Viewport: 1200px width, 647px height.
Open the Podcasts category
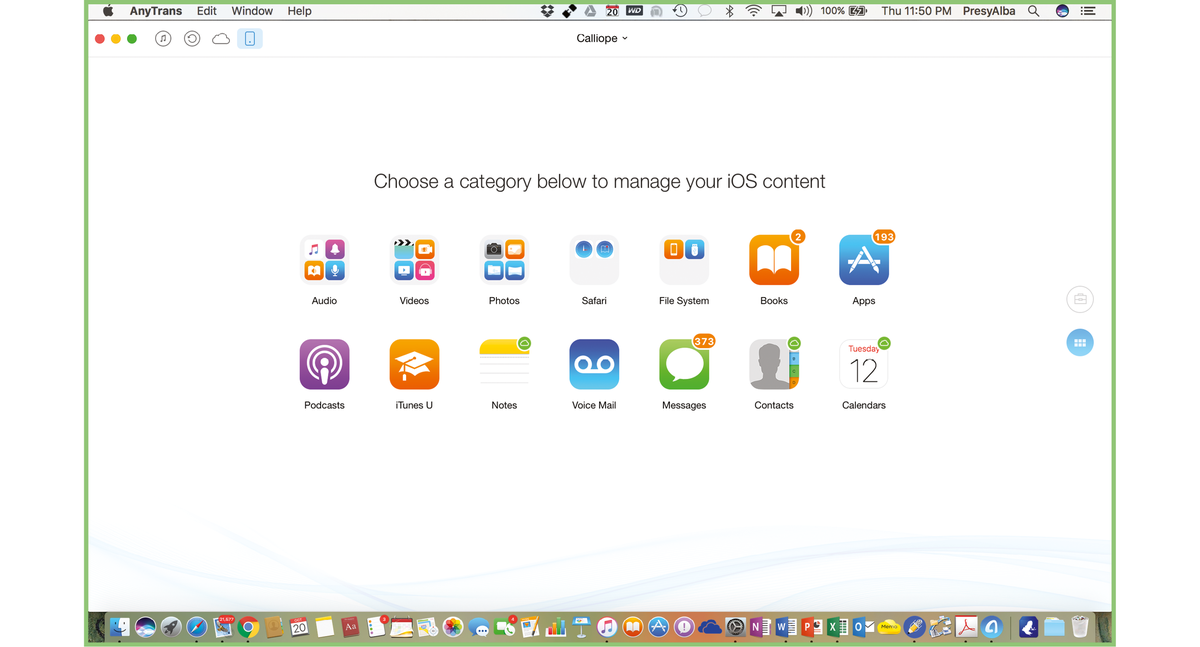[324, 364]
